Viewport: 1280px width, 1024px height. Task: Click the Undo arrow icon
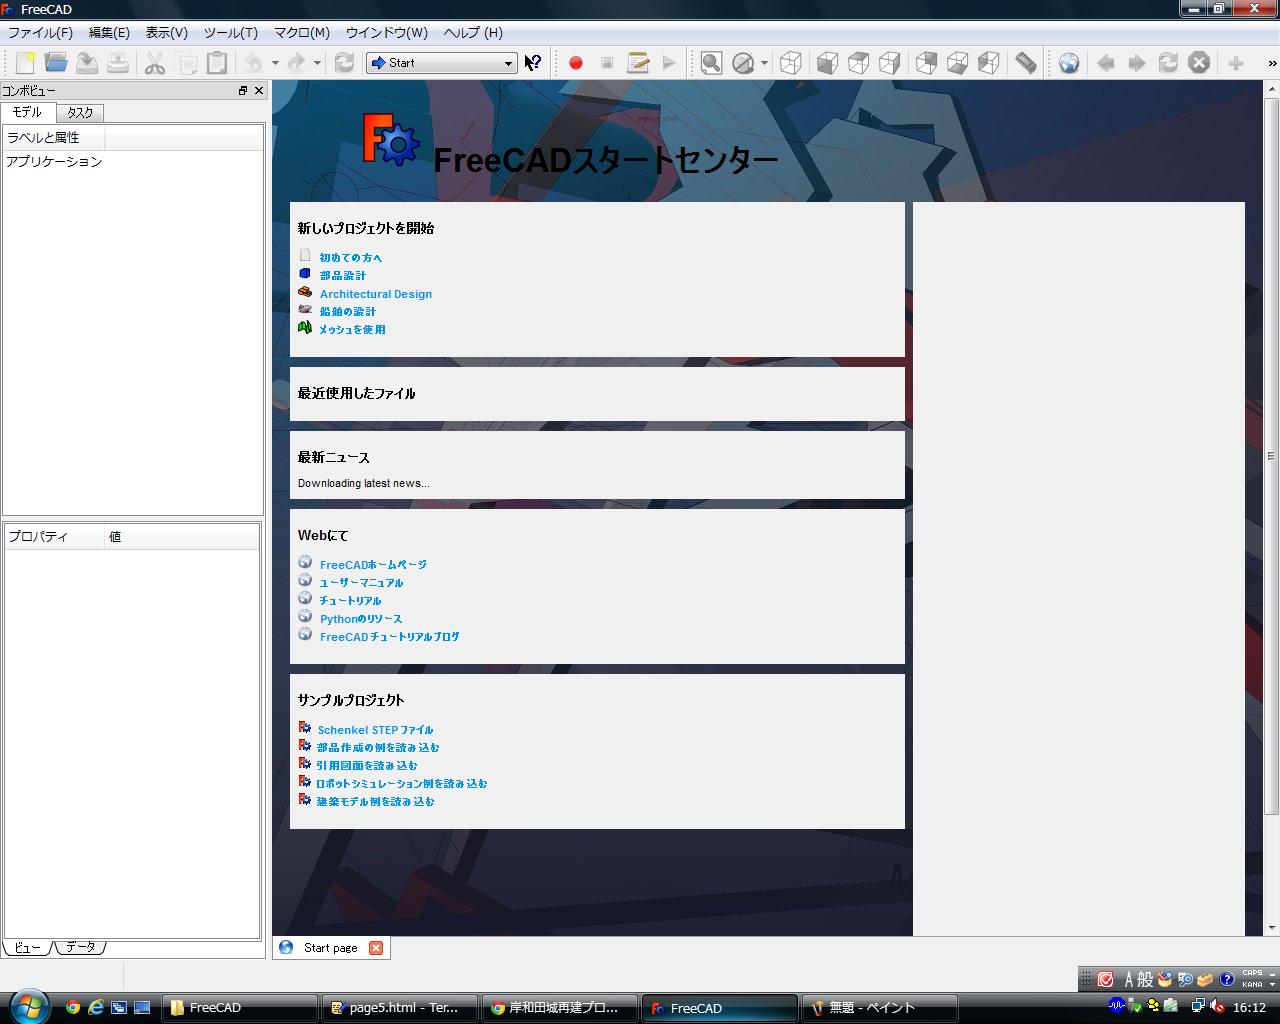[x=254, y=63]
